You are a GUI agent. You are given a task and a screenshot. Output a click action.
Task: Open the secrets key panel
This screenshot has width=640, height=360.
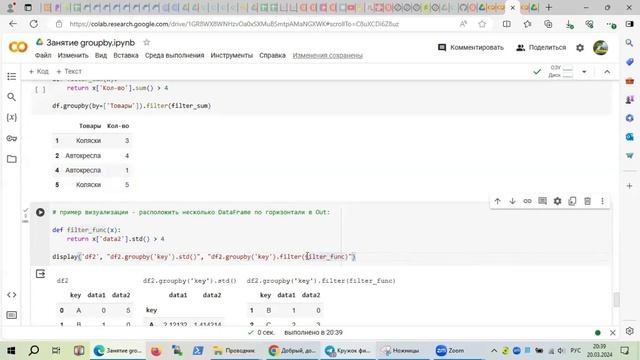tap(11, 138)
